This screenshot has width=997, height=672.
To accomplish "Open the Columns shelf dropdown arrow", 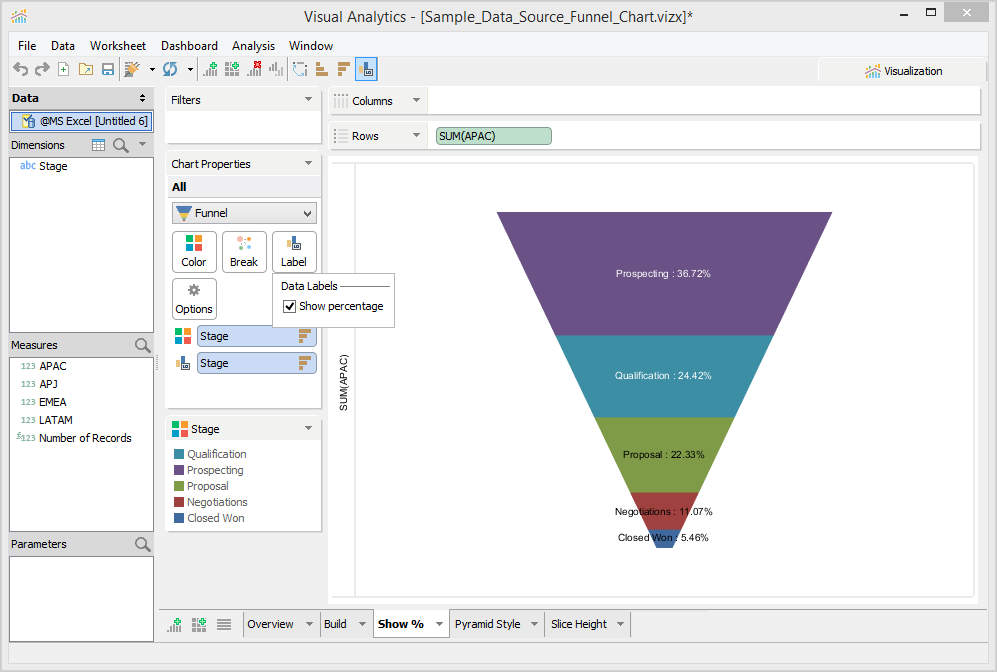I will point(416,100).
